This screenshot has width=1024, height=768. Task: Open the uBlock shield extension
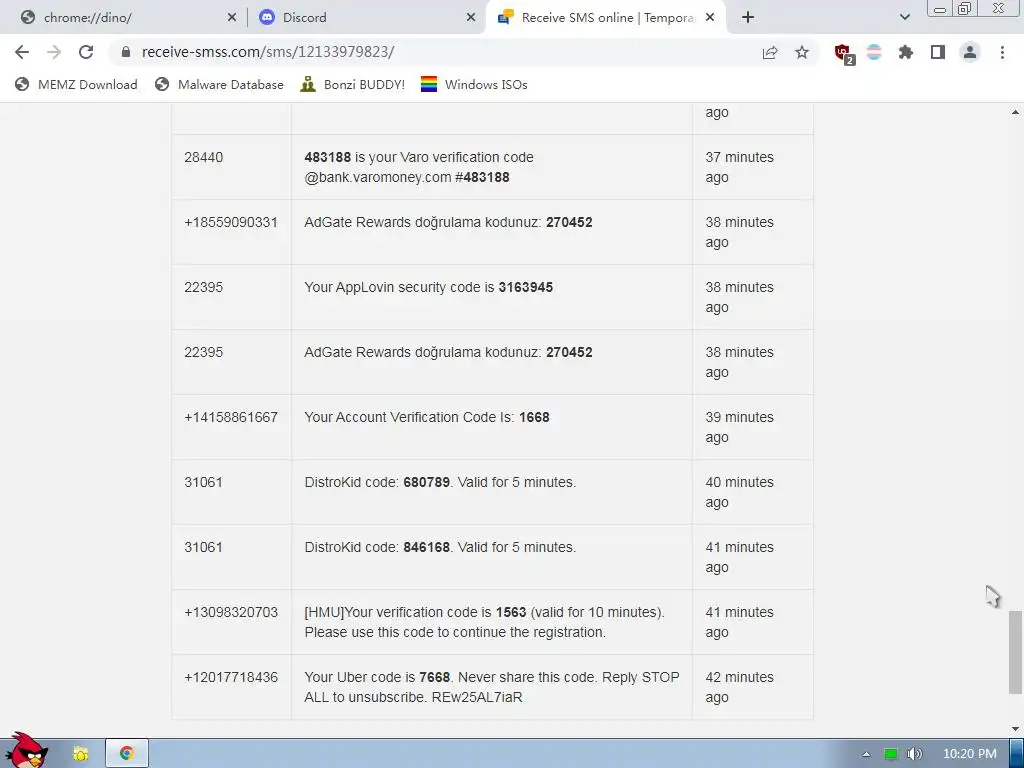tap(844, 53)
